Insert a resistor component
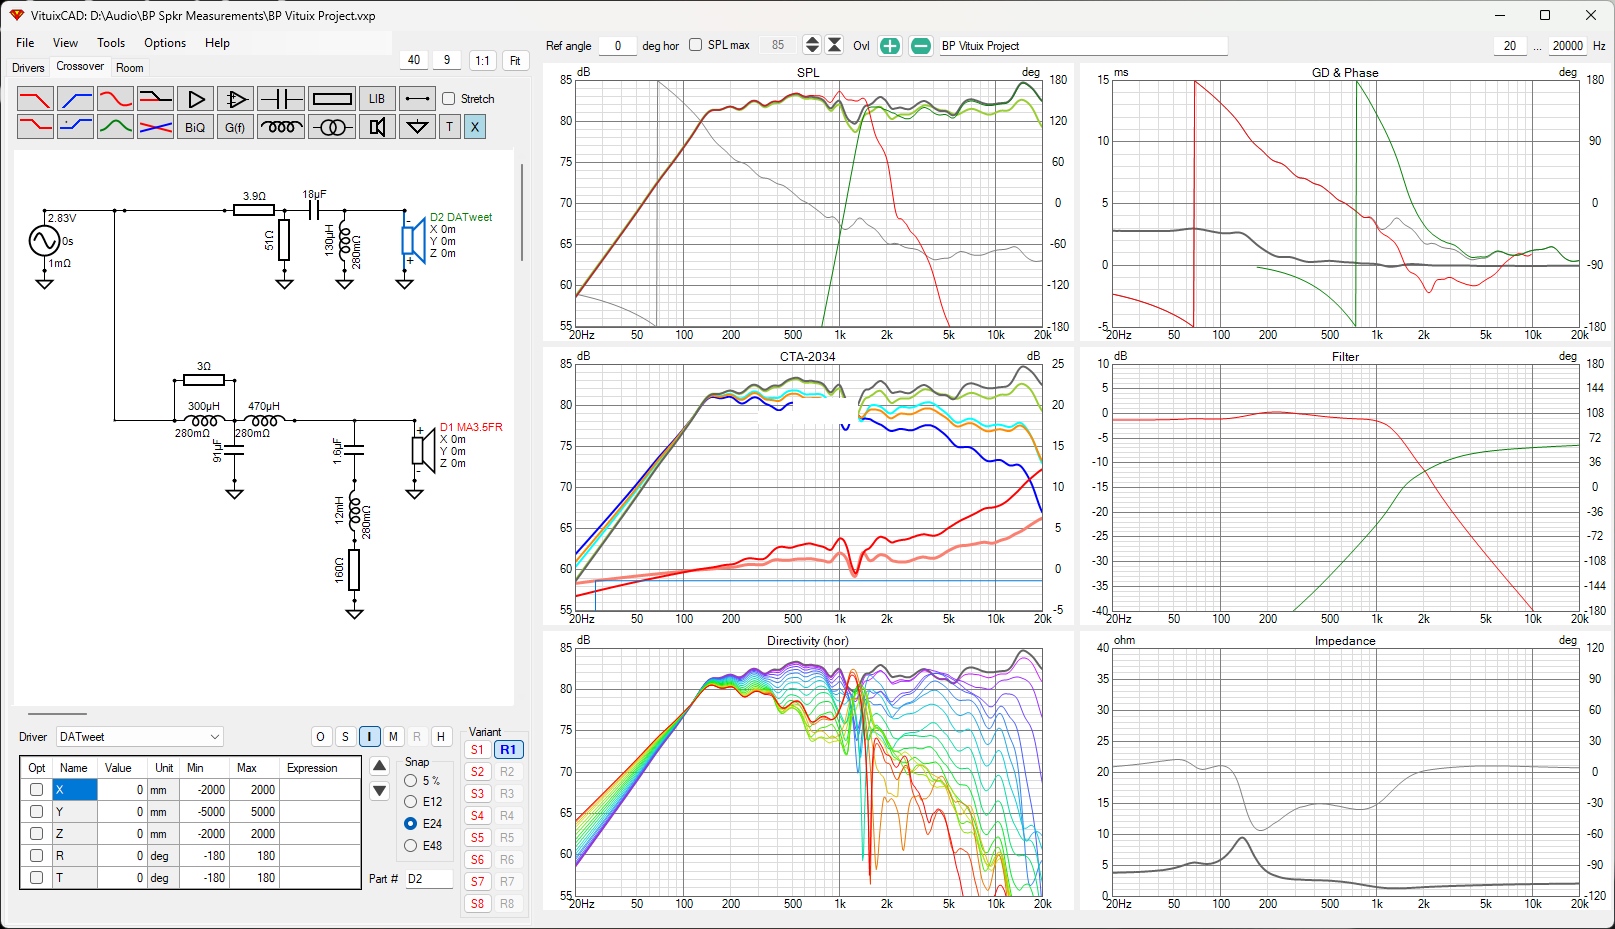Screen dimensions: 1615x929 pyautogui.click(x=332, y=99)
